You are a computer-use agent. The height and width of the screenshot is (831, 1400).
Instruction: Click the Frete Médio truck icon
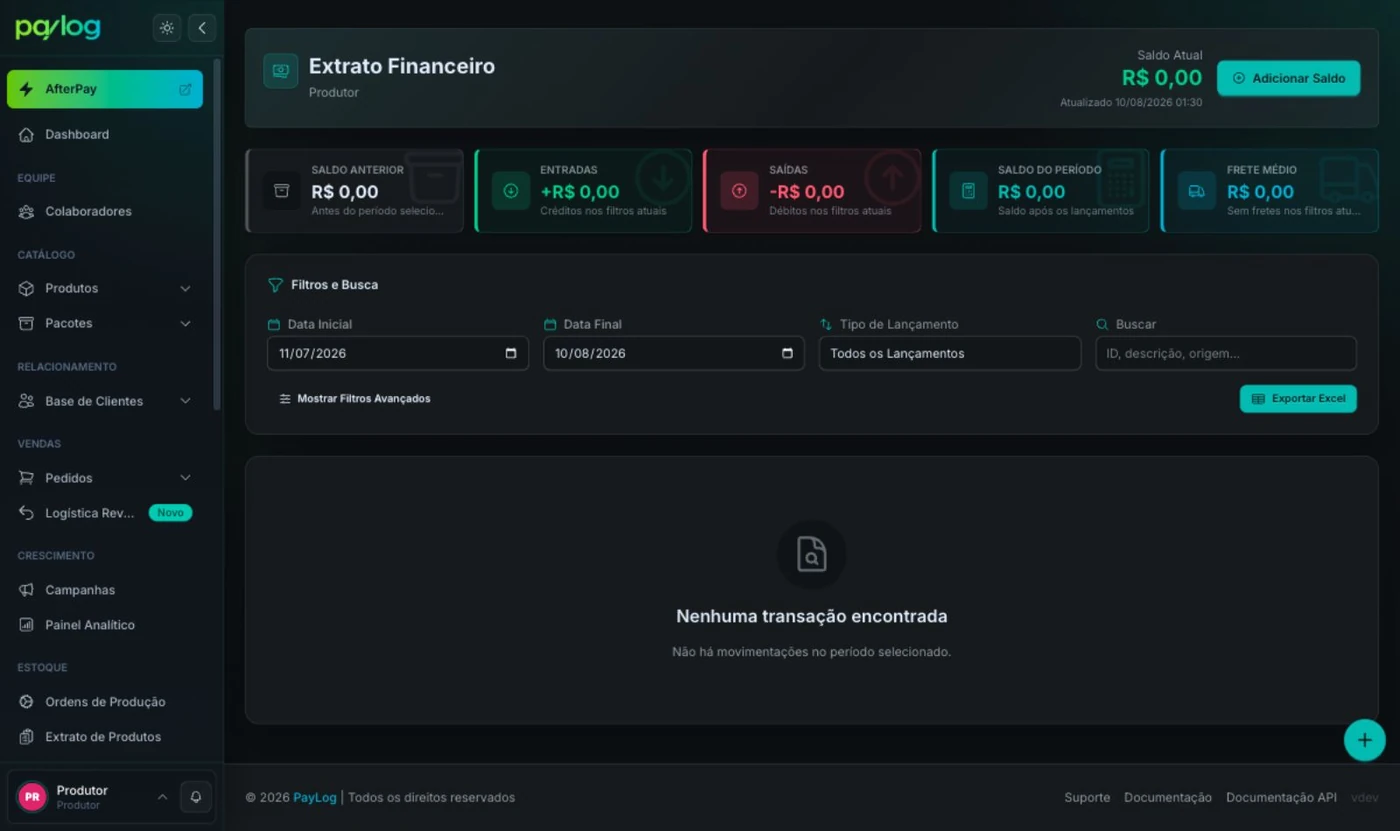point(1197,191)
